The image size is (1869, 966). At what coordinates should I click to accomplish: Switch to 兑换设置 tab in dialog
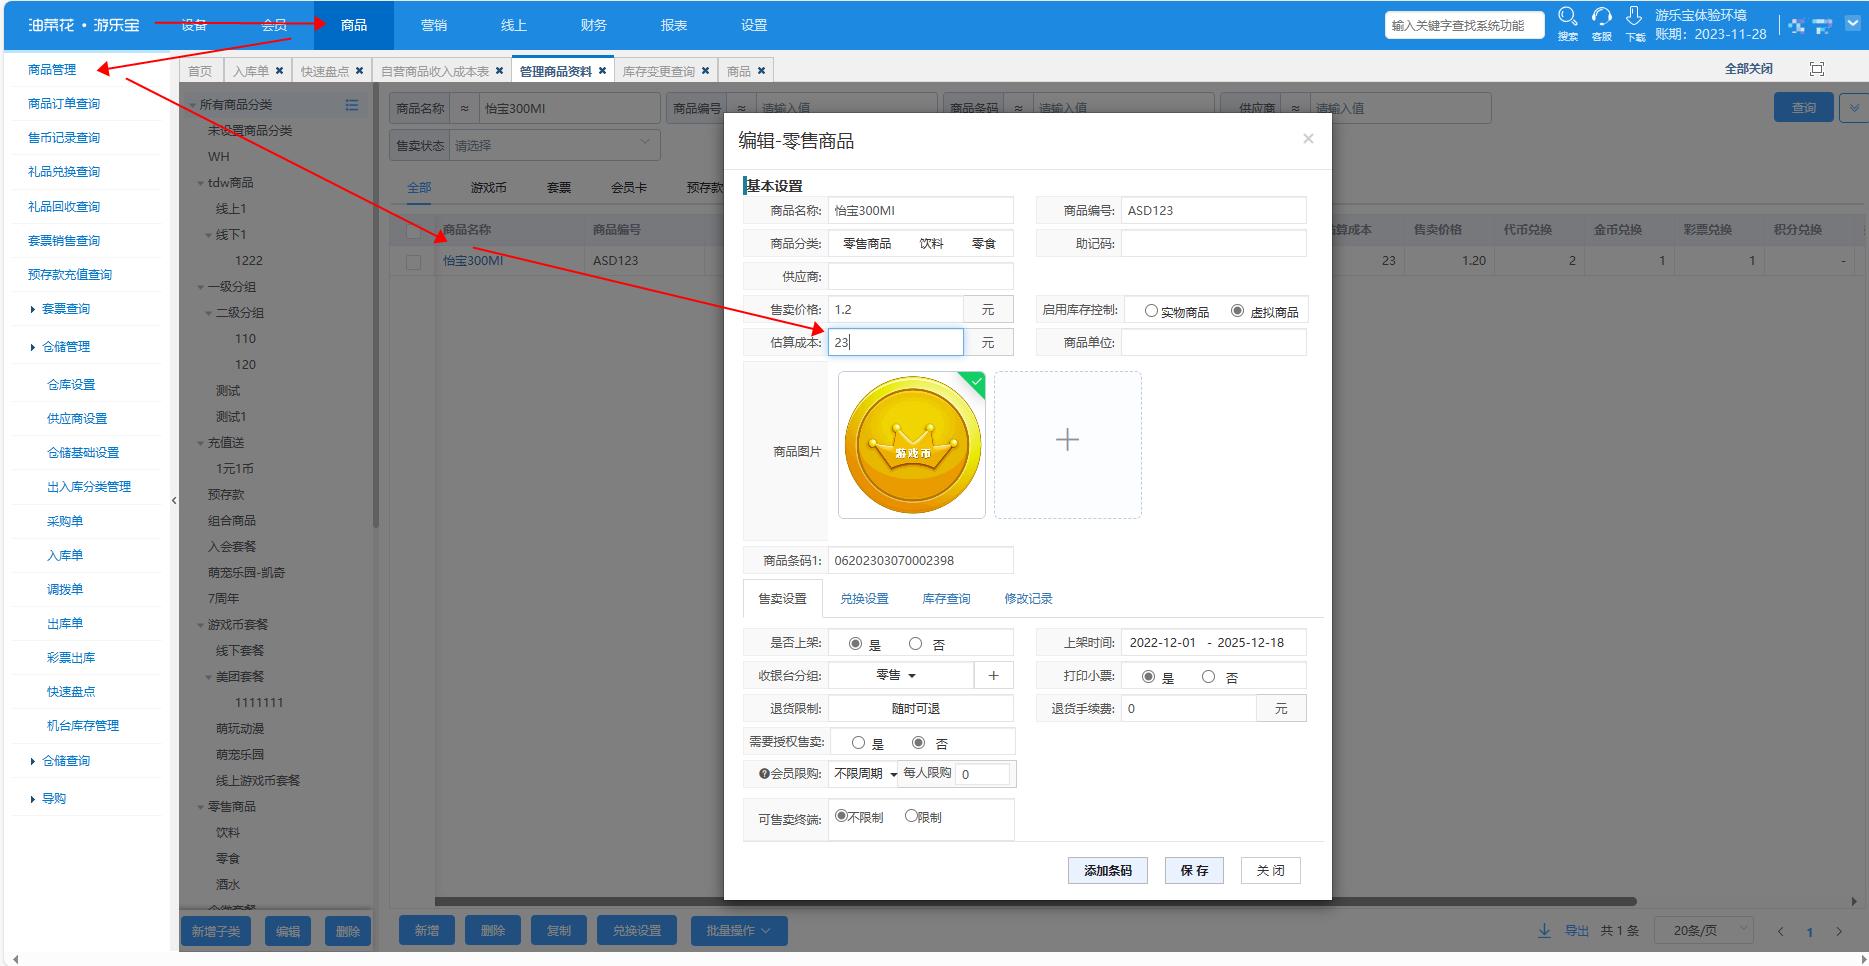pos(864,599)
